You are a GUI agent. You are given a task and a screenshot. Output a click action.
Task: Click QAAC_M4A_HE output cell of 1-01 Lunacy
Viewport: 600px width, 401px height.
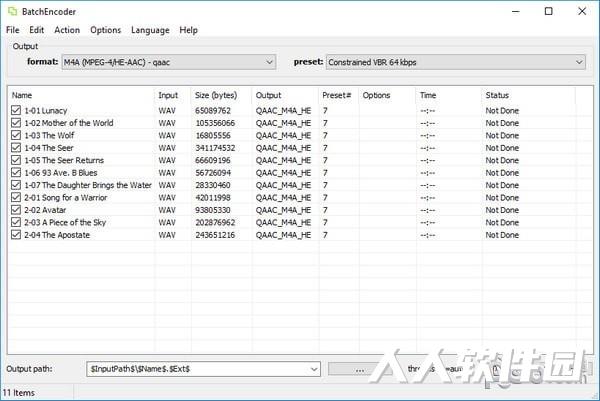pos(283,111)
